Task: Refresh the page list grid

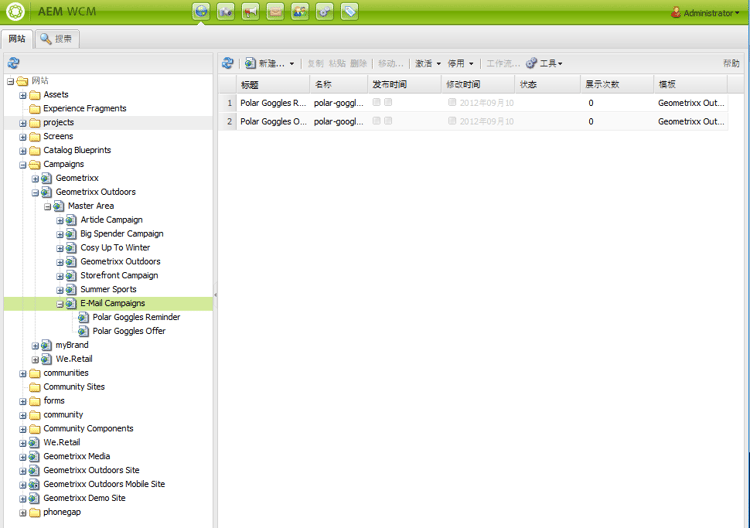Action: [228, 63]
